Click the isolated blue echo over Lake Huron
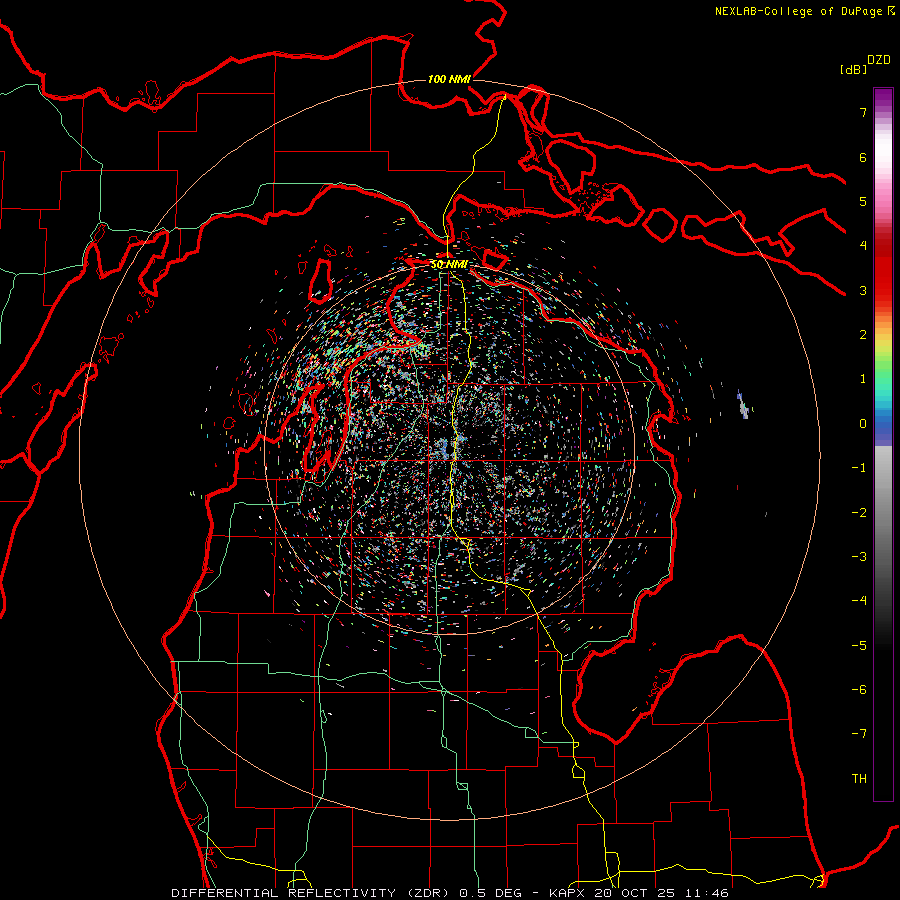 [x=743, y=404]
